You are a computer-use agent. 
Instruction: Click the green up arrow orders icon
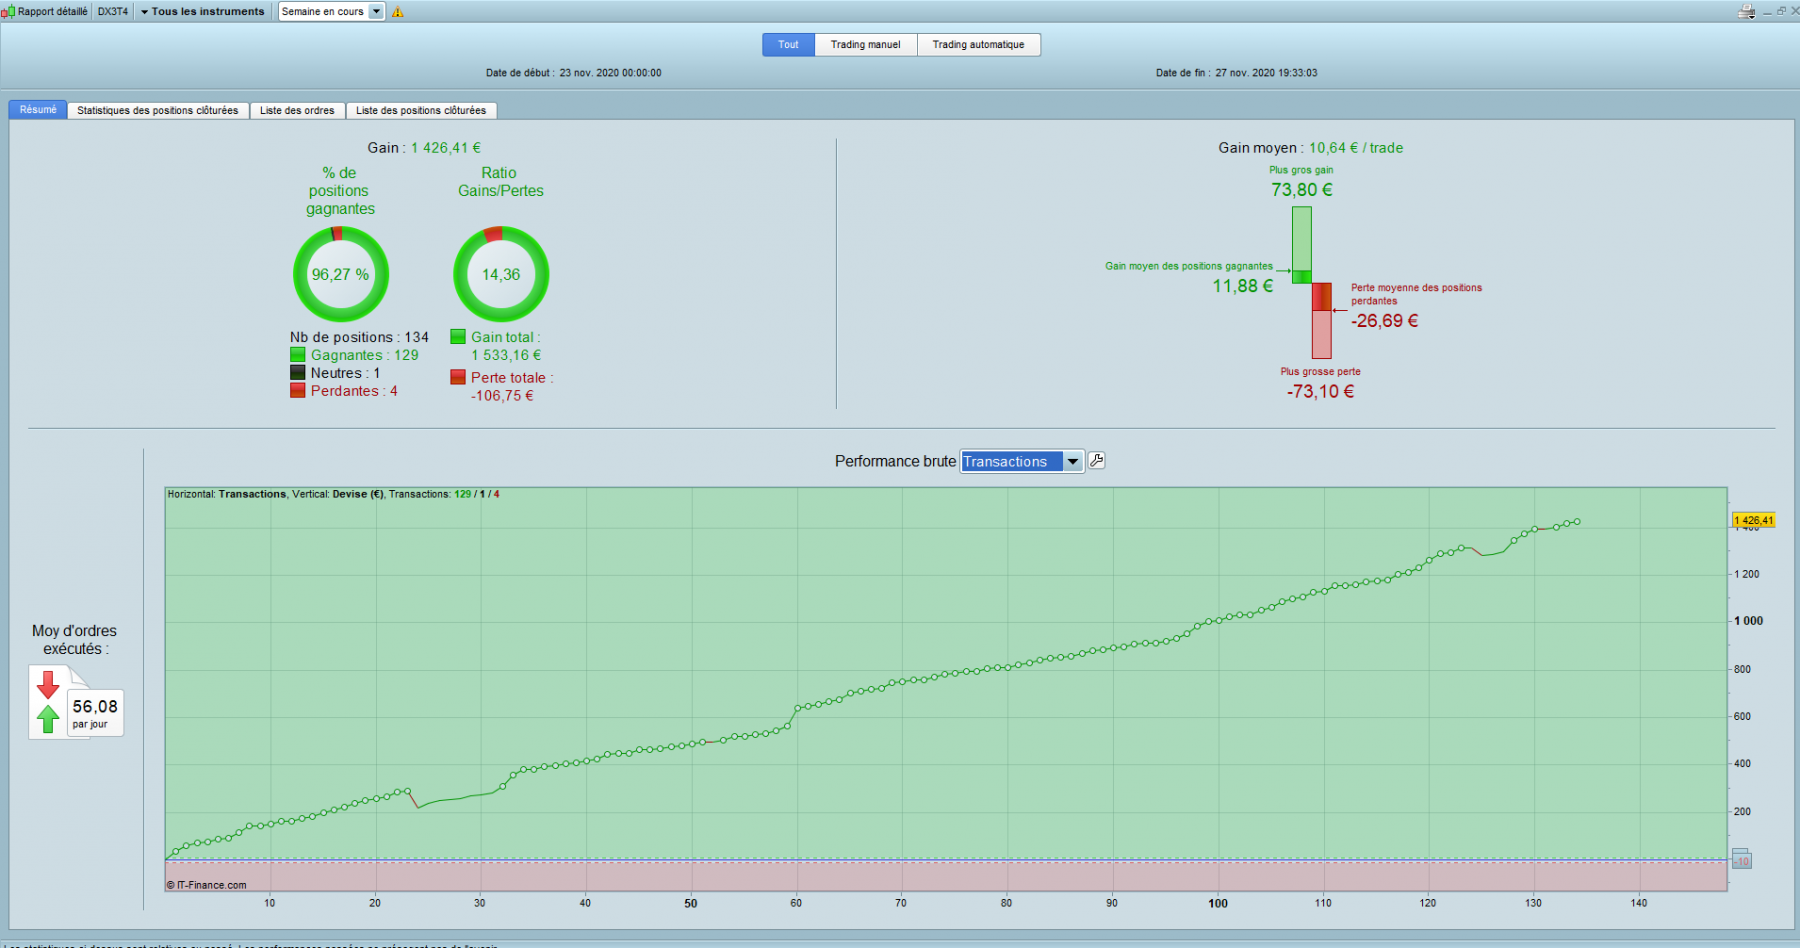click(48, 718)
